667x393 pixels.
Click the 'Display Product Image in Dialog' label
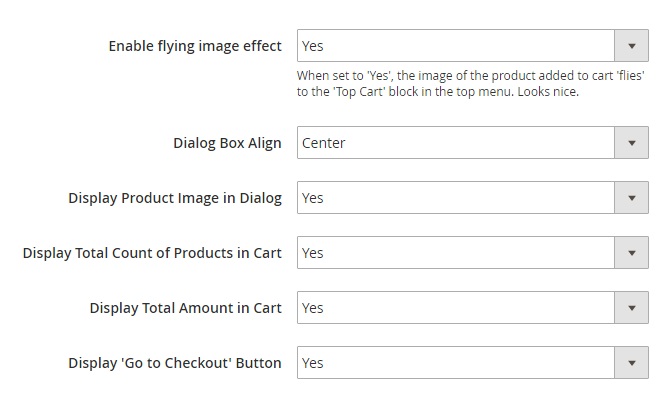click(x=175, y=198)
